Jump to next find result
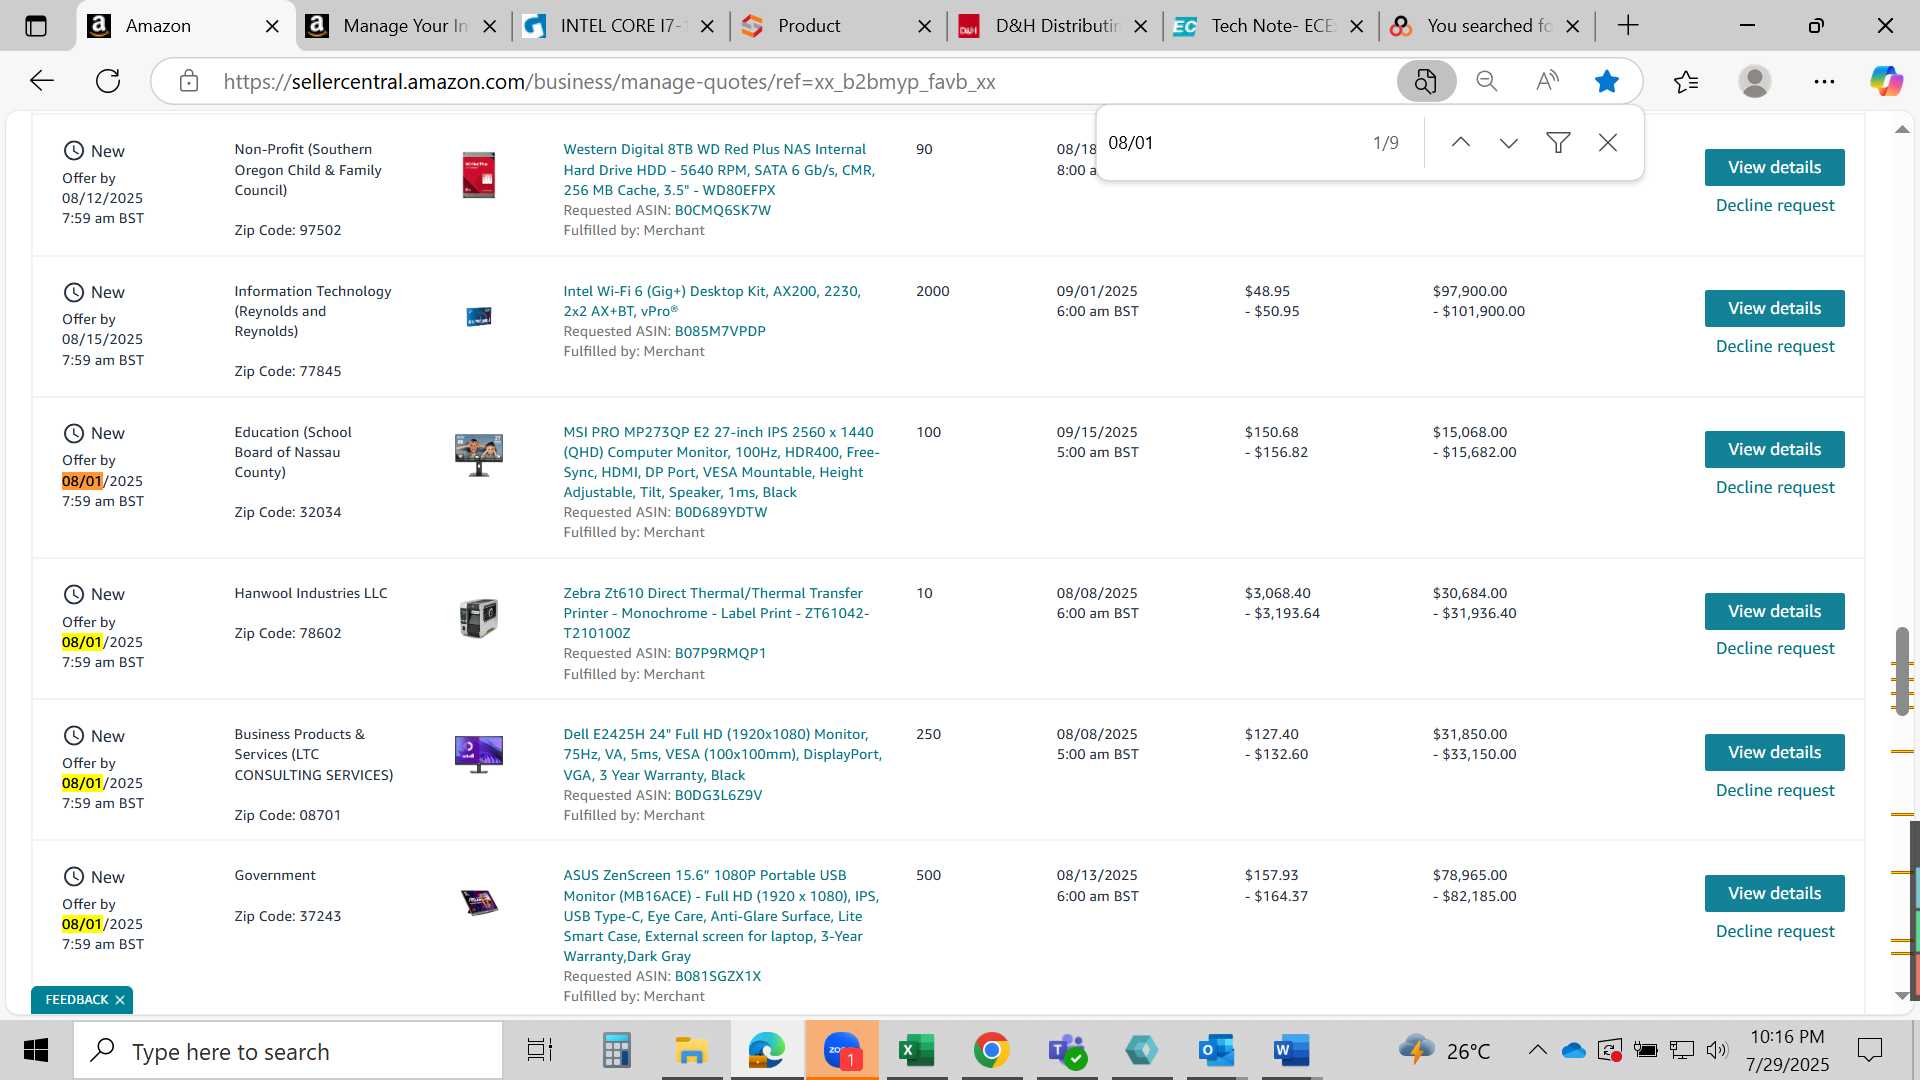 click(1509, 143)
